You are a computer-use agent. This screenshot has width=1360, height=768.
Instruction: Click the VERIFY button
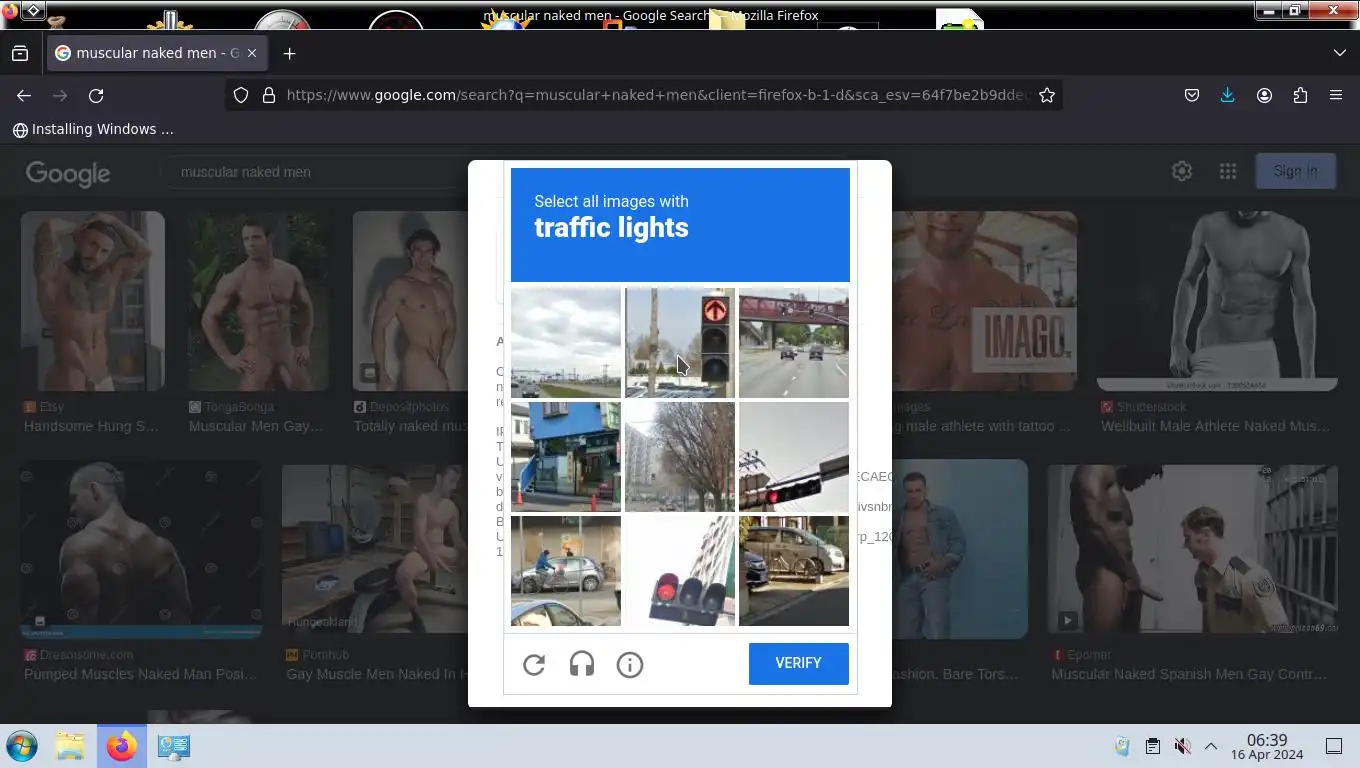click(798, 663)
